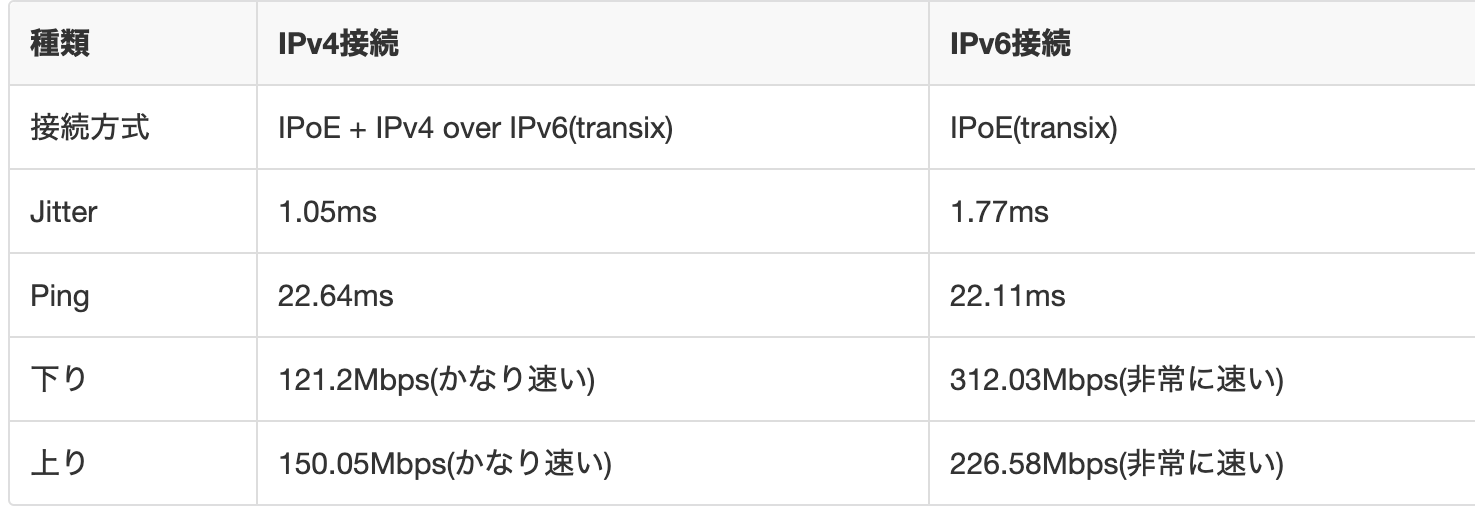Screen dimensions: 1475x506
Task: Click the 接続方式 row label
Action: click(91, 128)
